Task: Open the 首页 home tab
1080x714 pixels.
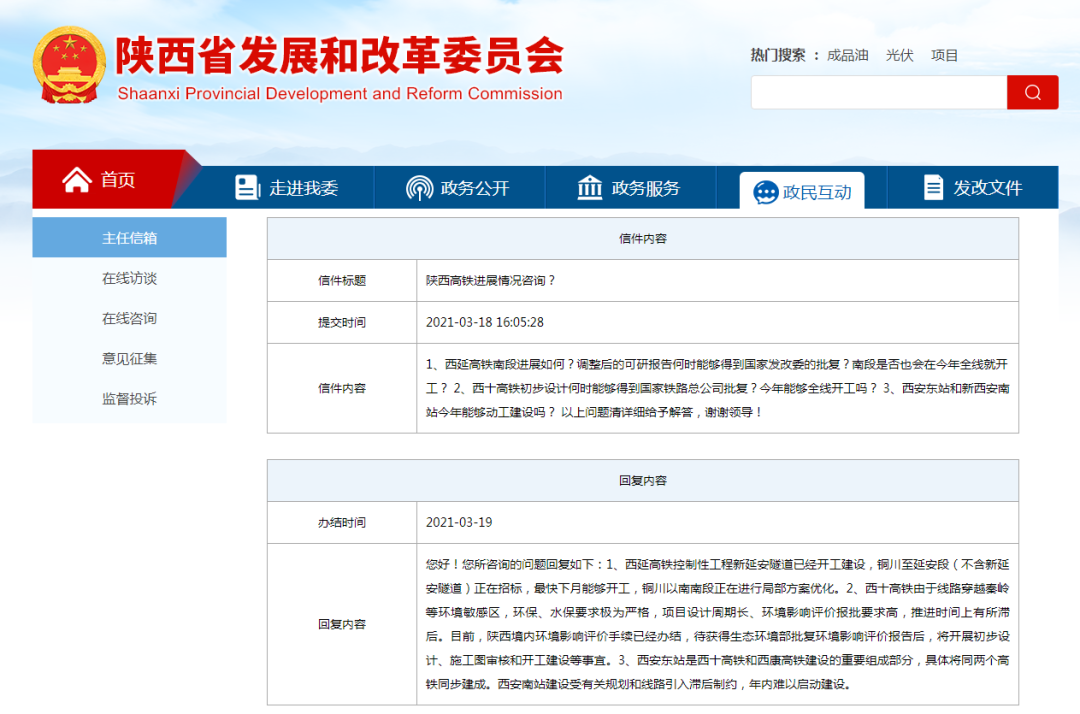Action: point(109,179)
